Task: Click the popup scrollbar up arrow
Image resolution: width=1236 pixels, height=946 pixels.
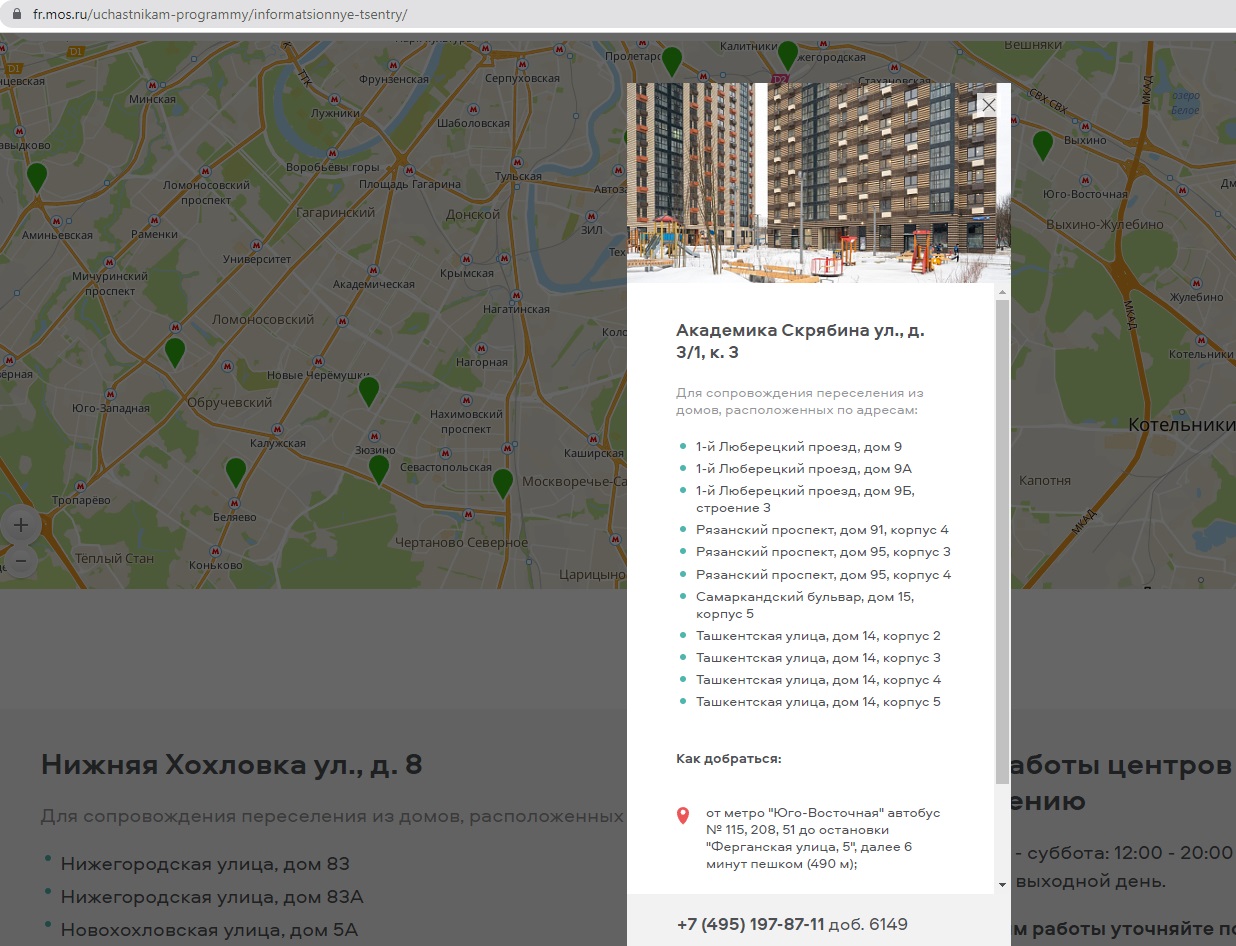Action: click(x=1002, y=291)
